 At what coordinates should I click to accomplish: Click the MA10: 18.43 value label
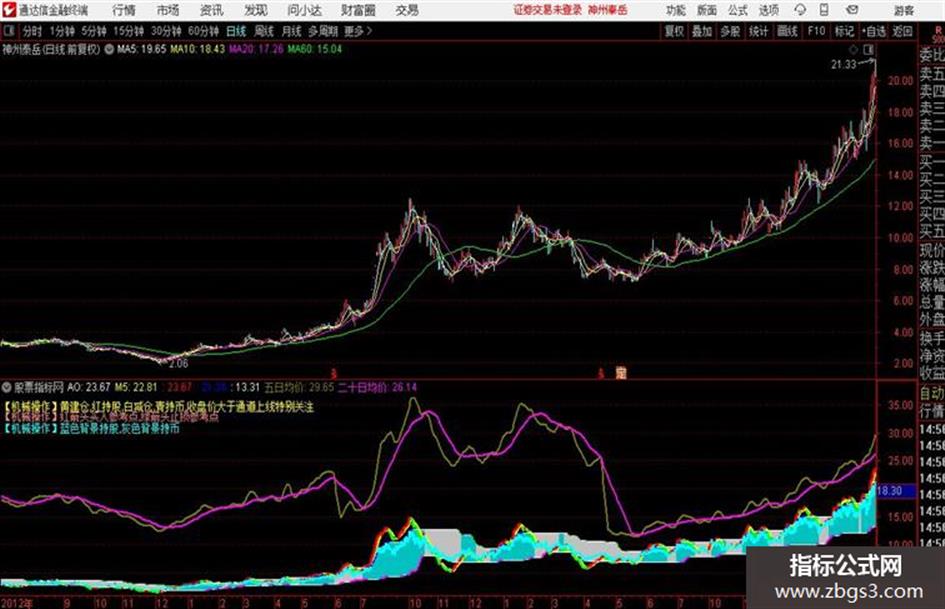pos(198,49)
